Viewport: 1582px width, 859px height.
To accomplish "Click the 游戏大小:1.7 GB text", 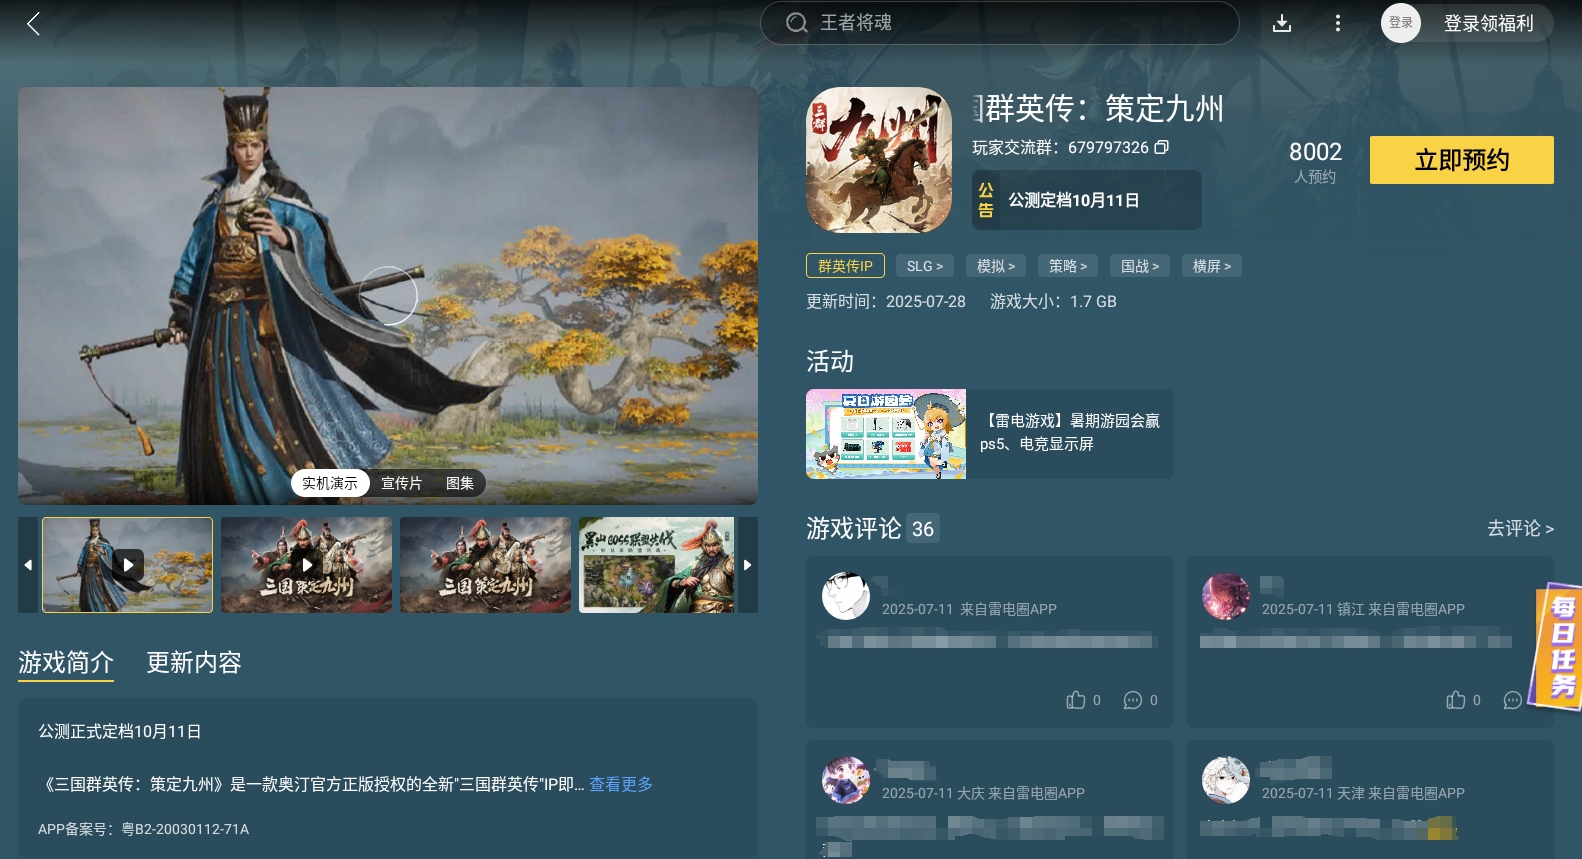I will click(1053, 301).
